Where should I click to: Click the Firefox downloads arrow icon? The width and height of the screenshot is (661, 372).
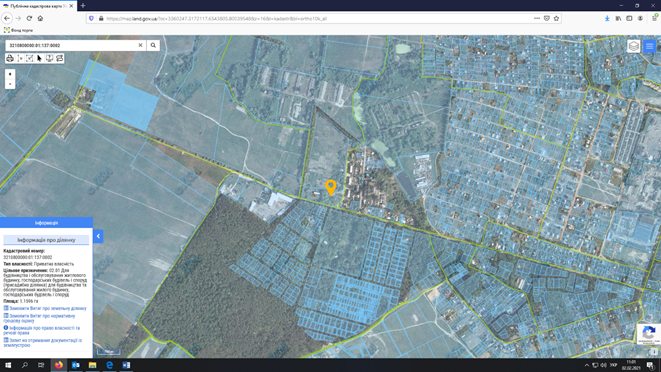click(607, 19)
